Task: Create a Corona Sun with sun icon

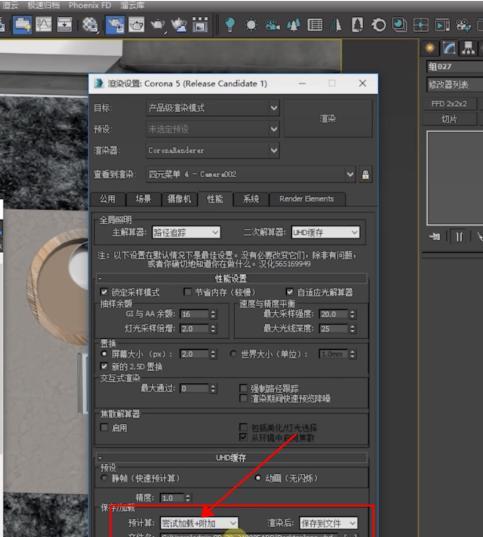Action: point(251,25)
